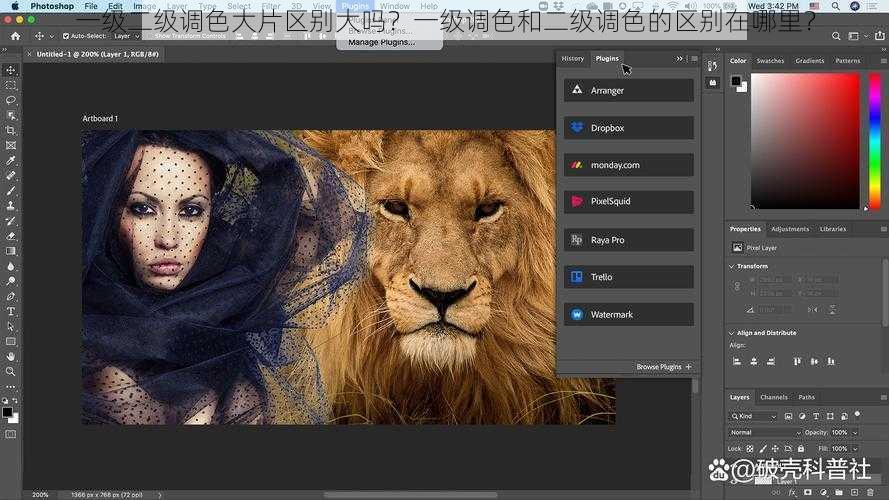
Task: Select the Crop tool
Action: point(11,130)
